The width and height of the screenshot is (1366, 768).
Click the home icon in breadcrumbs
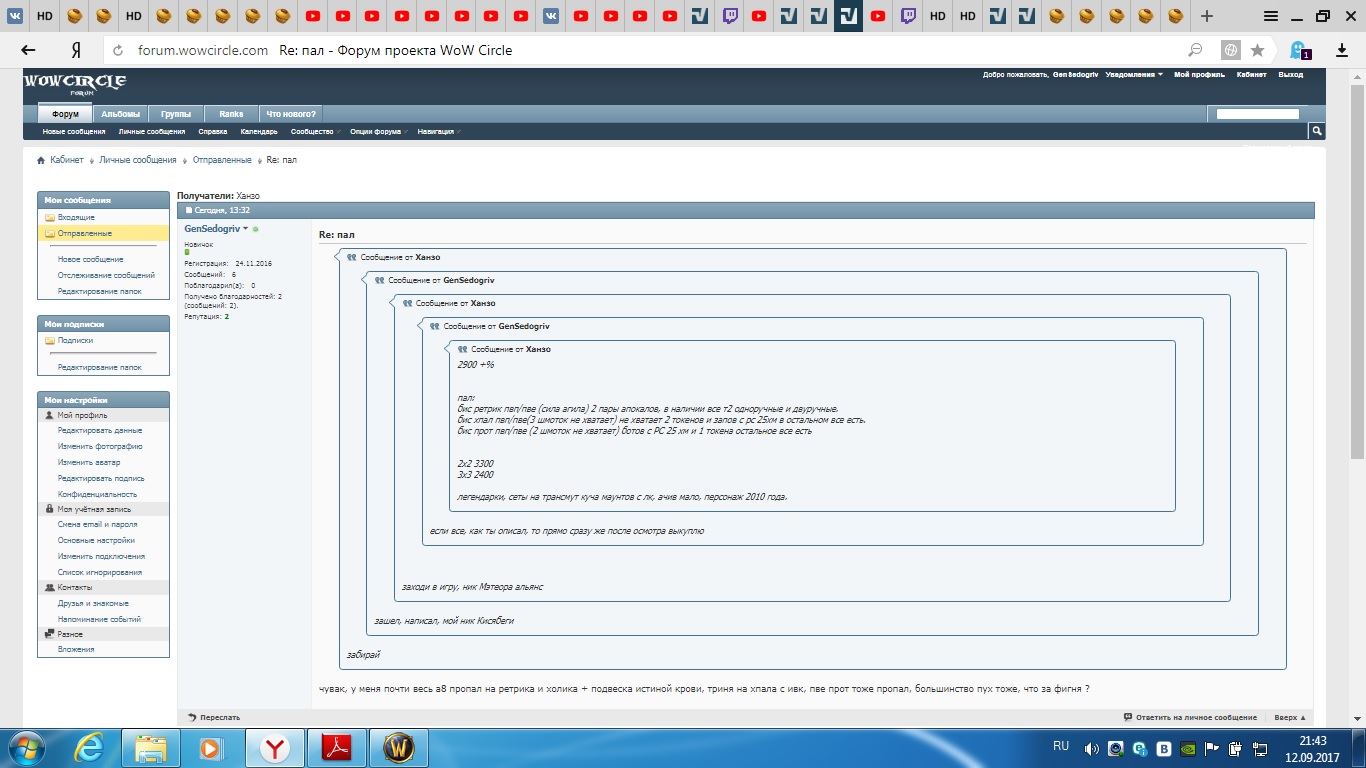click(x=41, y=160)
